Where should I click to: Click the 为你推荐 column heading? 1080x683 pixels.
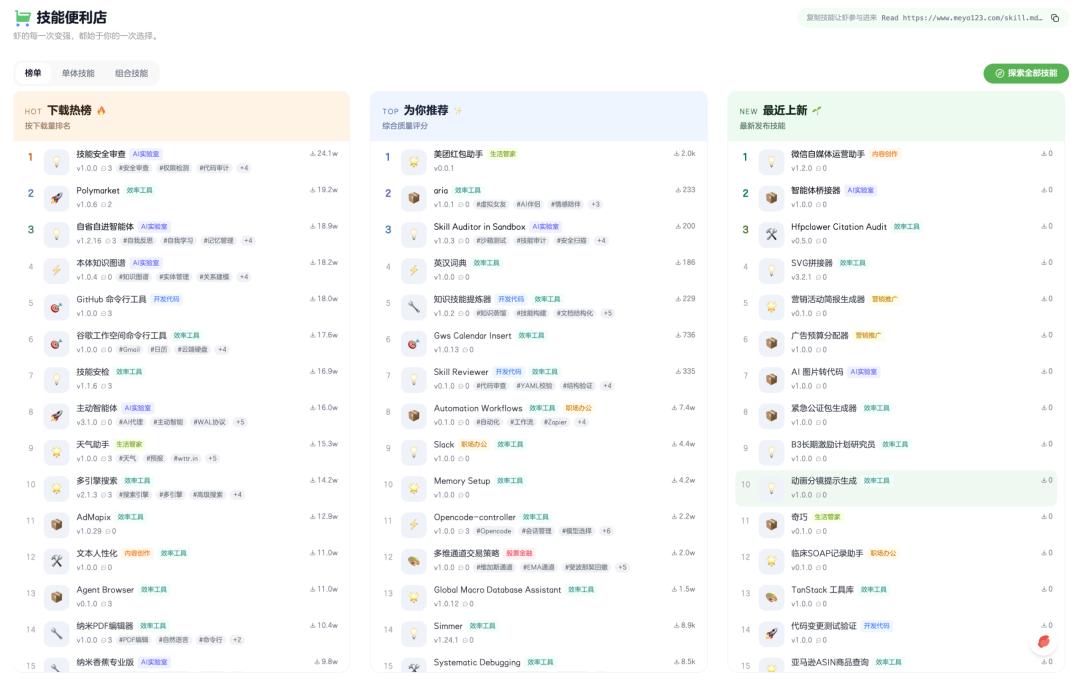[426, 110]
